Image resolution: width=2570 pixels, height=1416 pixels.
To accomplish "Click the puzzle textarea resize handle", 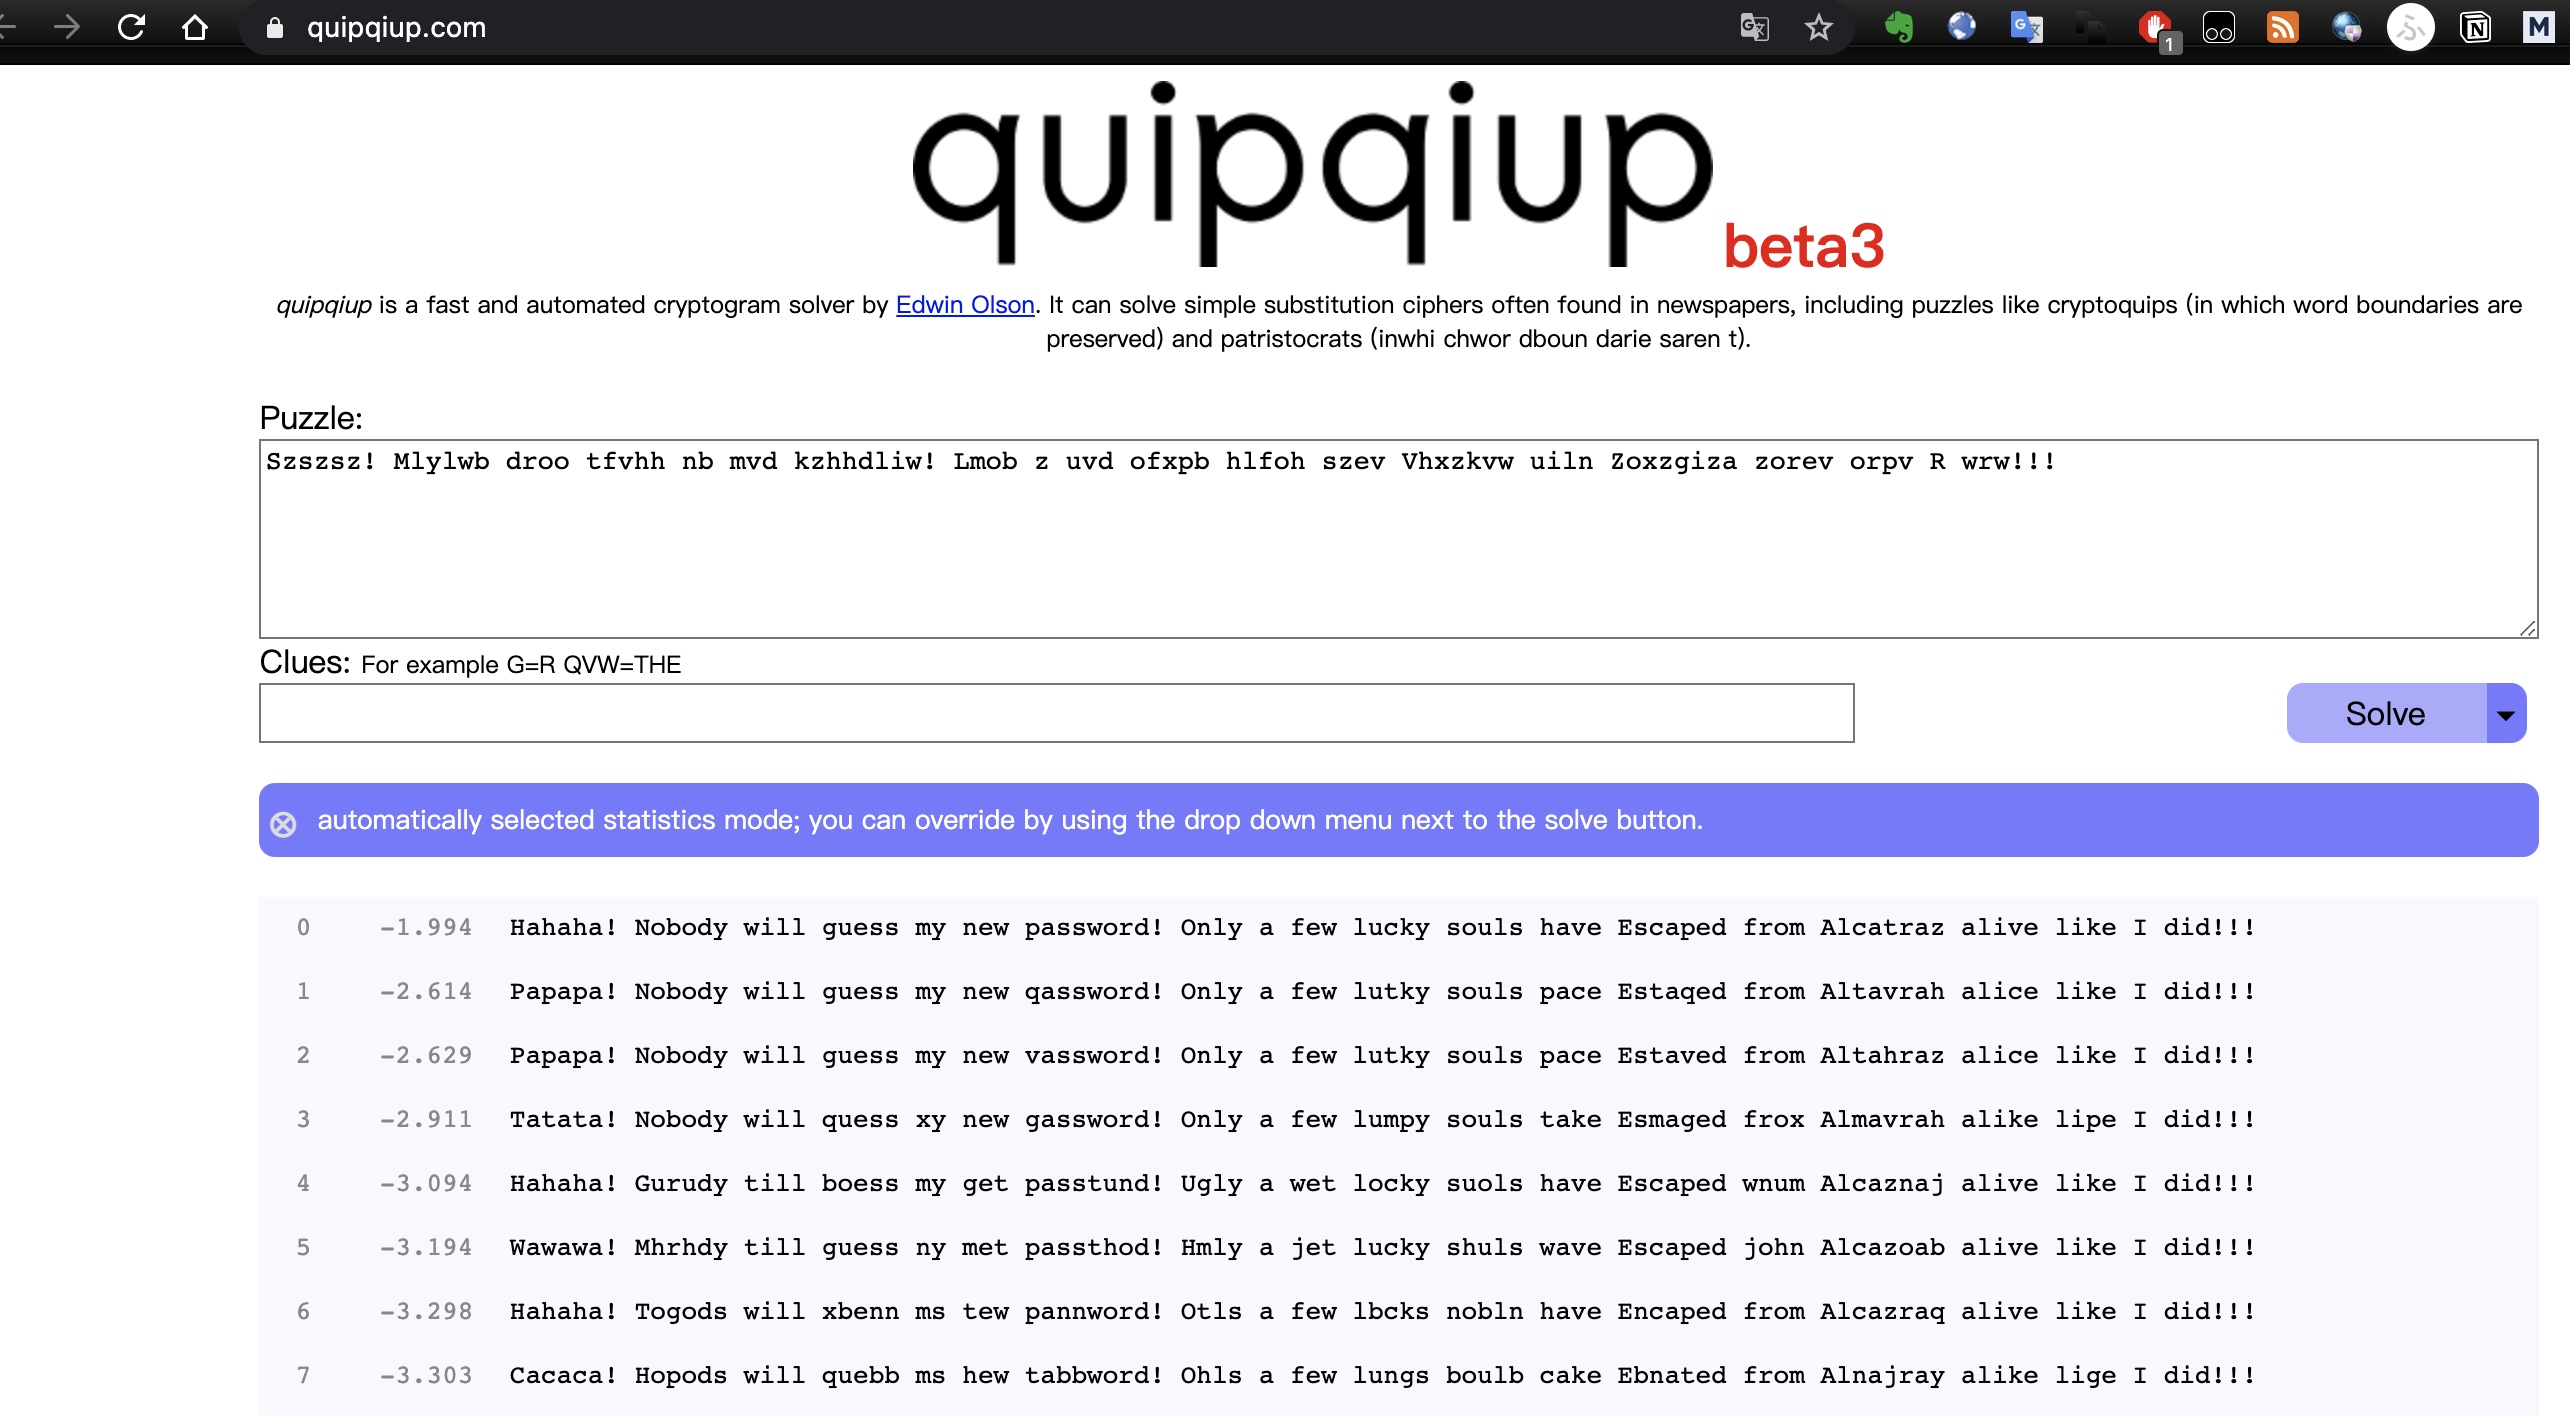I will tap(2527, 628).
